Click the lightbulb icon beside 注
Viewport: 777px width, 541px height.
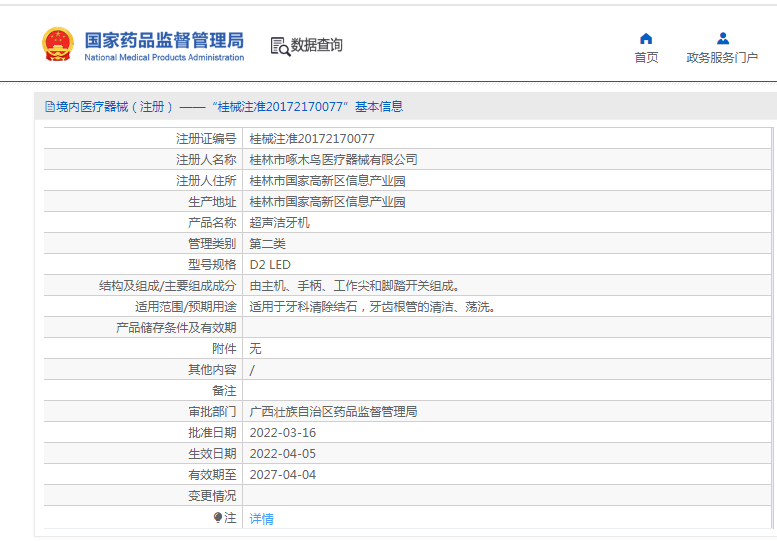pyautogui.click(x=218, y=518)
